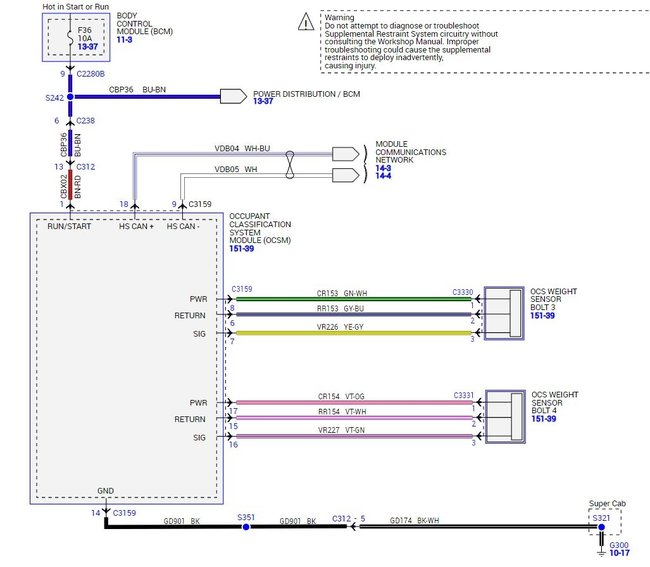Select the 'RR154 VT-WH' wire label
Viewport: 650px width, 567px height.
pyautogui.click(x=342, y=412)
